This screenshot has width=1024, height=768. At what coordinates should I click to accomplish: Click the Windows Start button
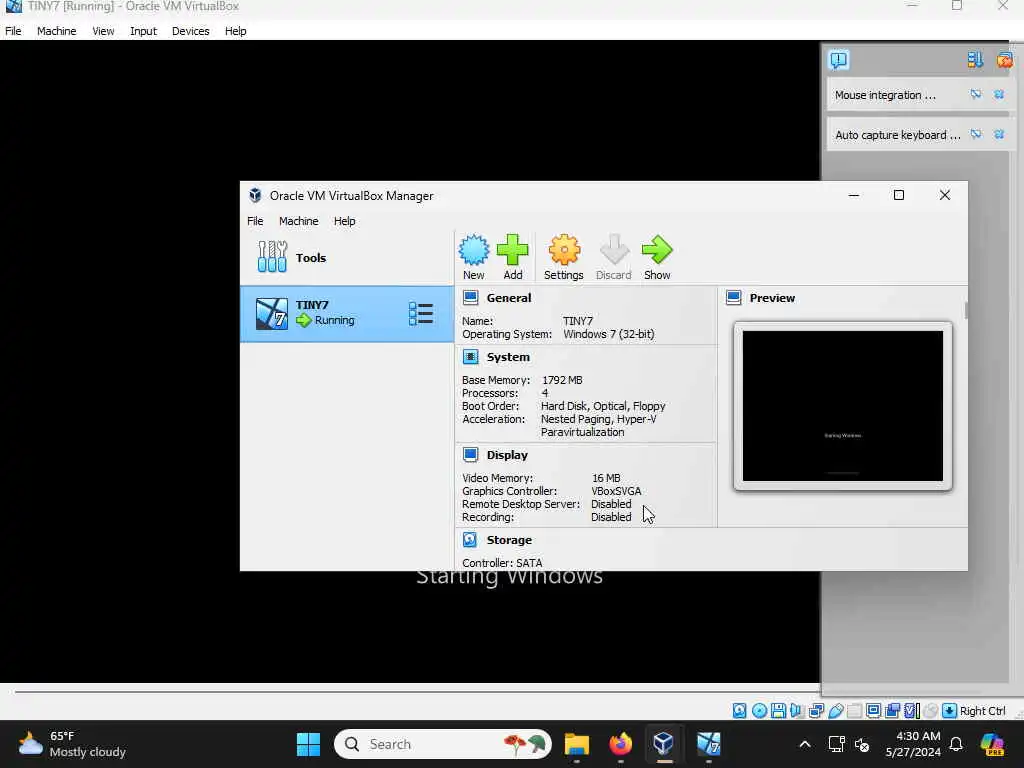(308, 744)
